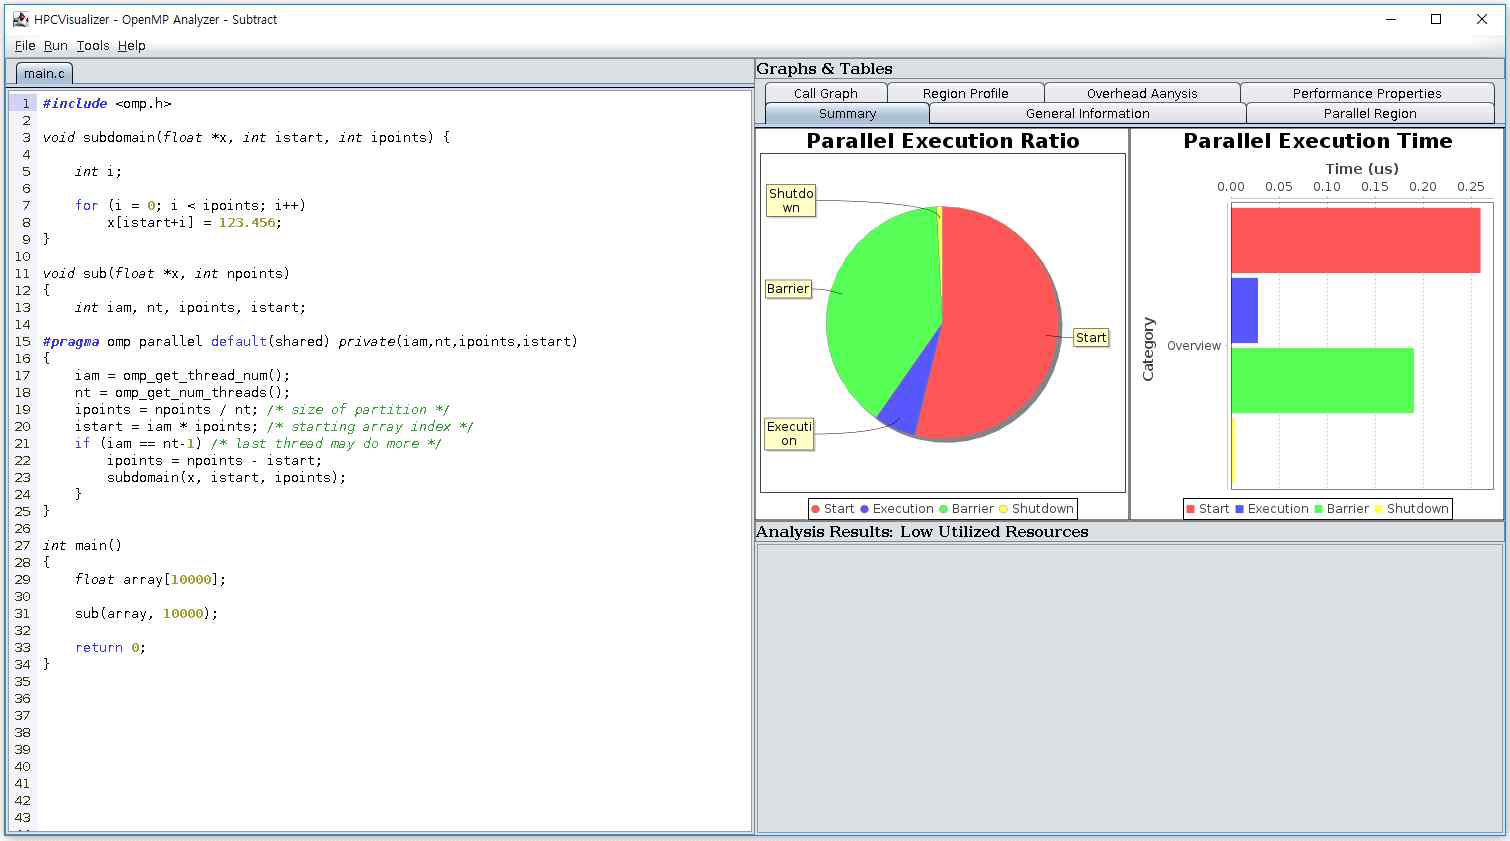
Task: Click the return 0 code line
Action: [110, 647]
